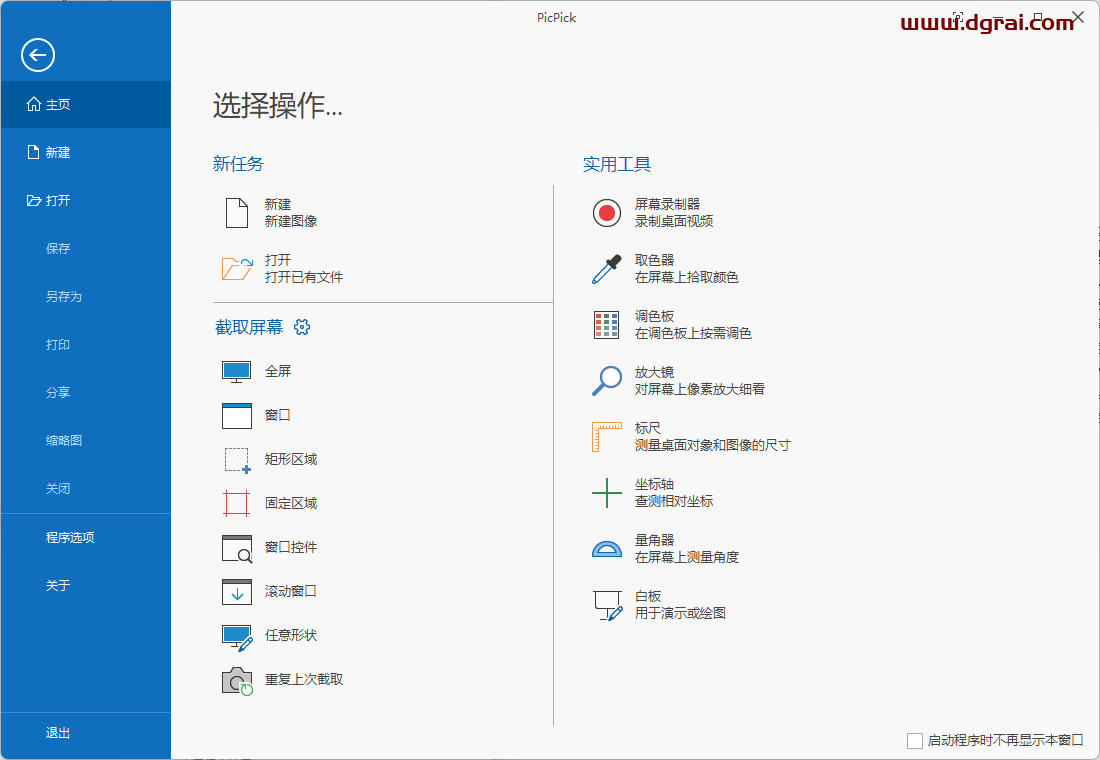1100x760 pixels.
Task: Open capture settings gear beside 截取屏幕
Action: click(x=302, y=327)
